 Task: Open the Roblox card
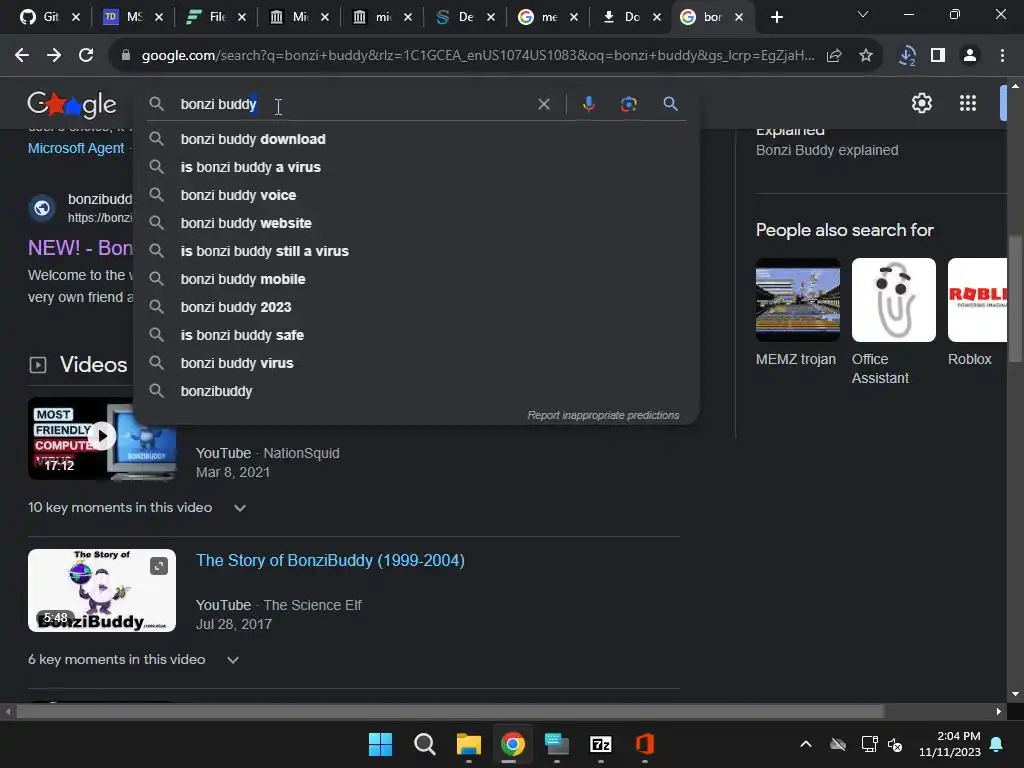coord(977,312)
